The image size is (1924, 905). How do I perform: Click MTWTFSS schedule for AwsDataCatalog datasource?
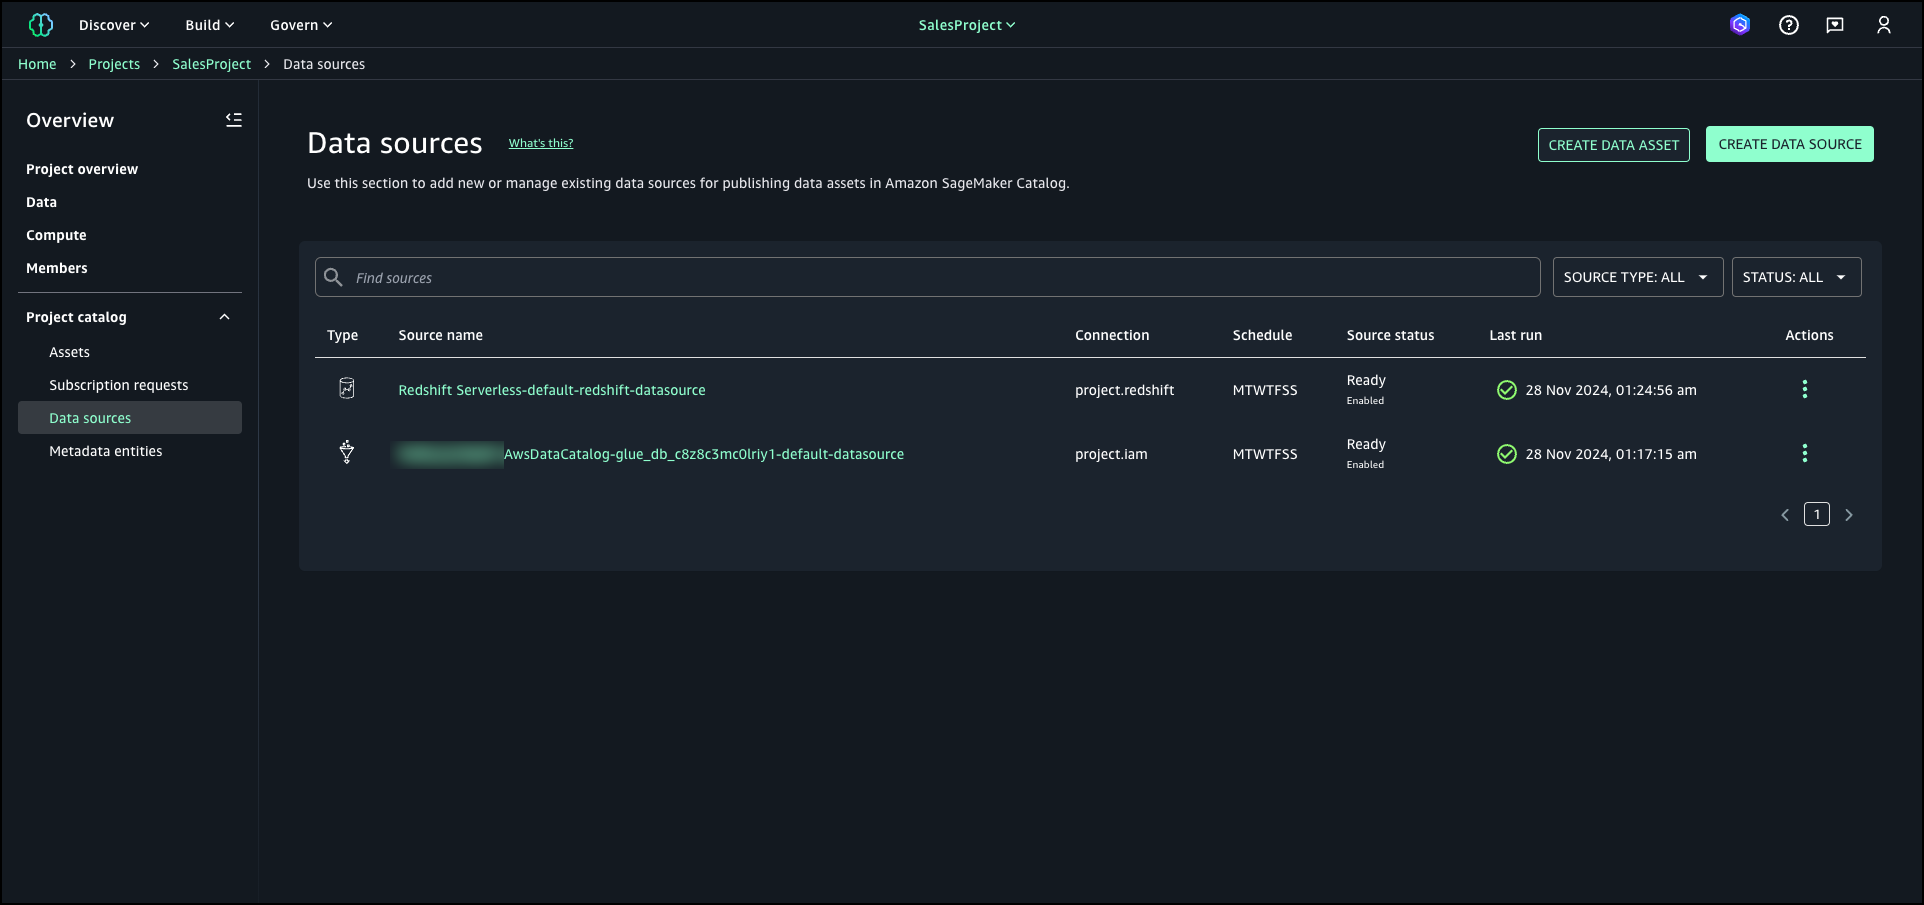(x=1265, y=454)
